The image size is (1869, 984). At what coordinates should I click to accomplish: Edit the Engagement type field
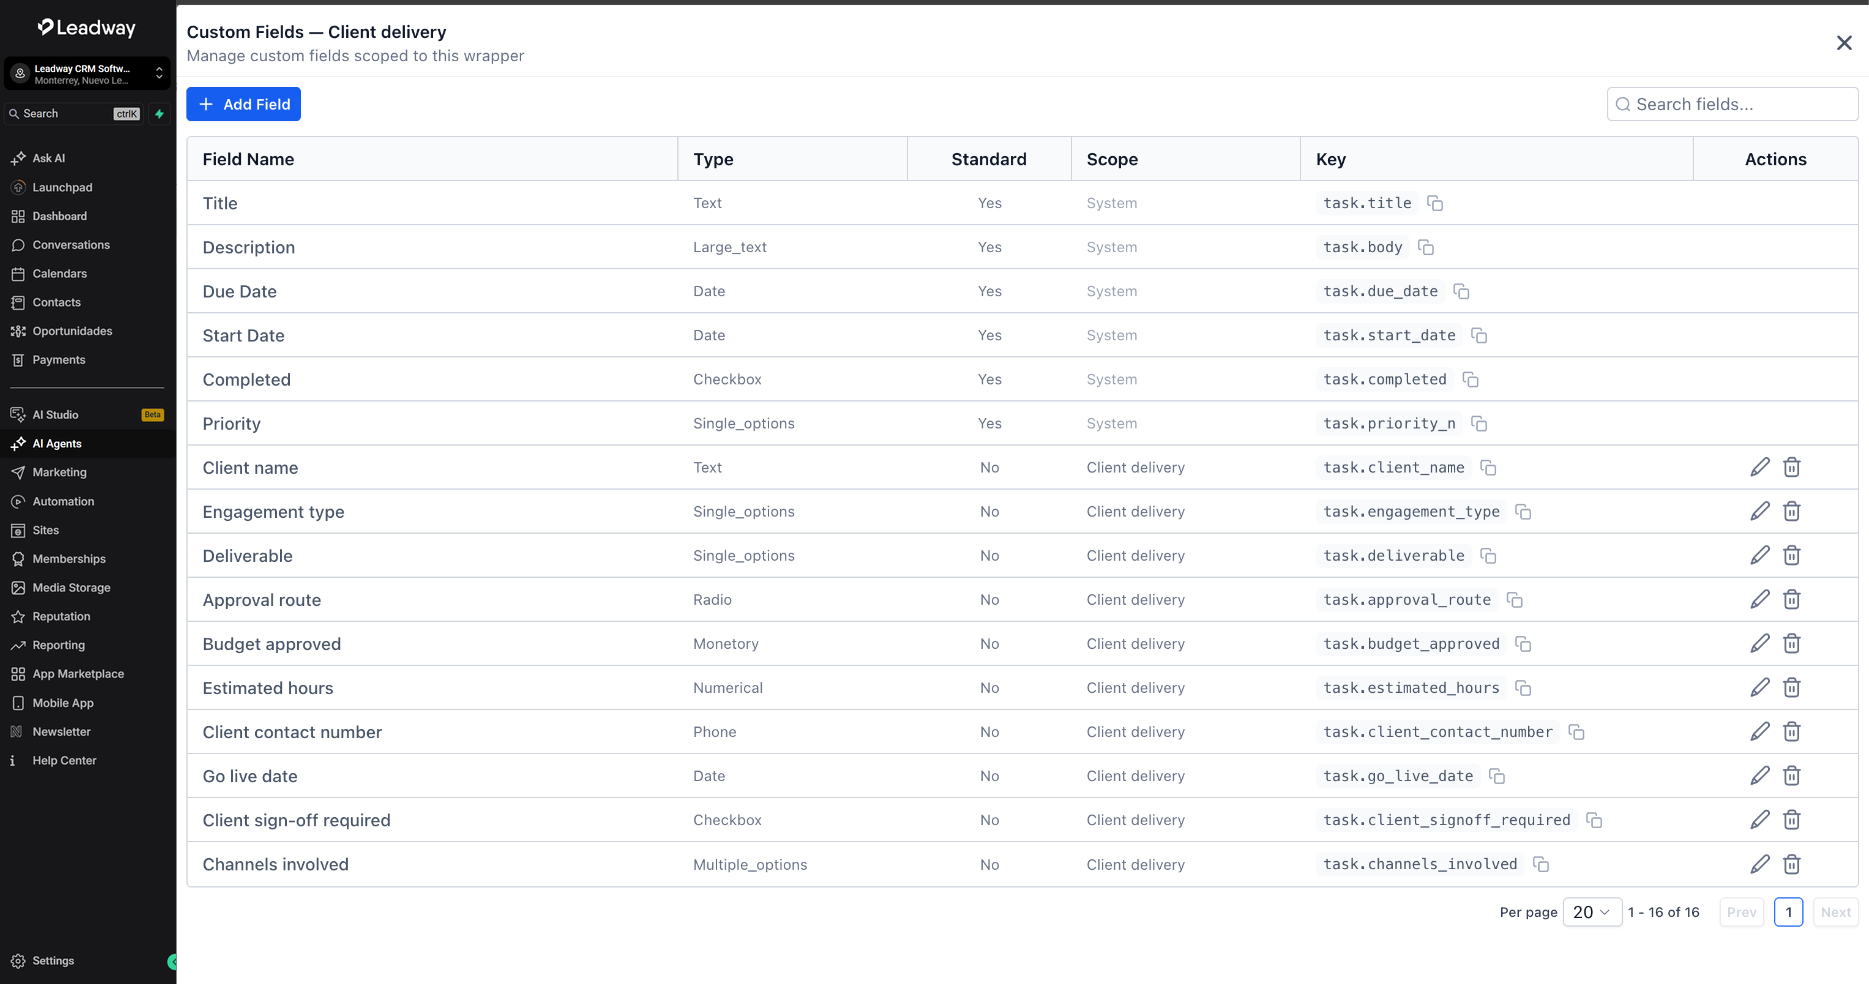tap(1760, 511)
